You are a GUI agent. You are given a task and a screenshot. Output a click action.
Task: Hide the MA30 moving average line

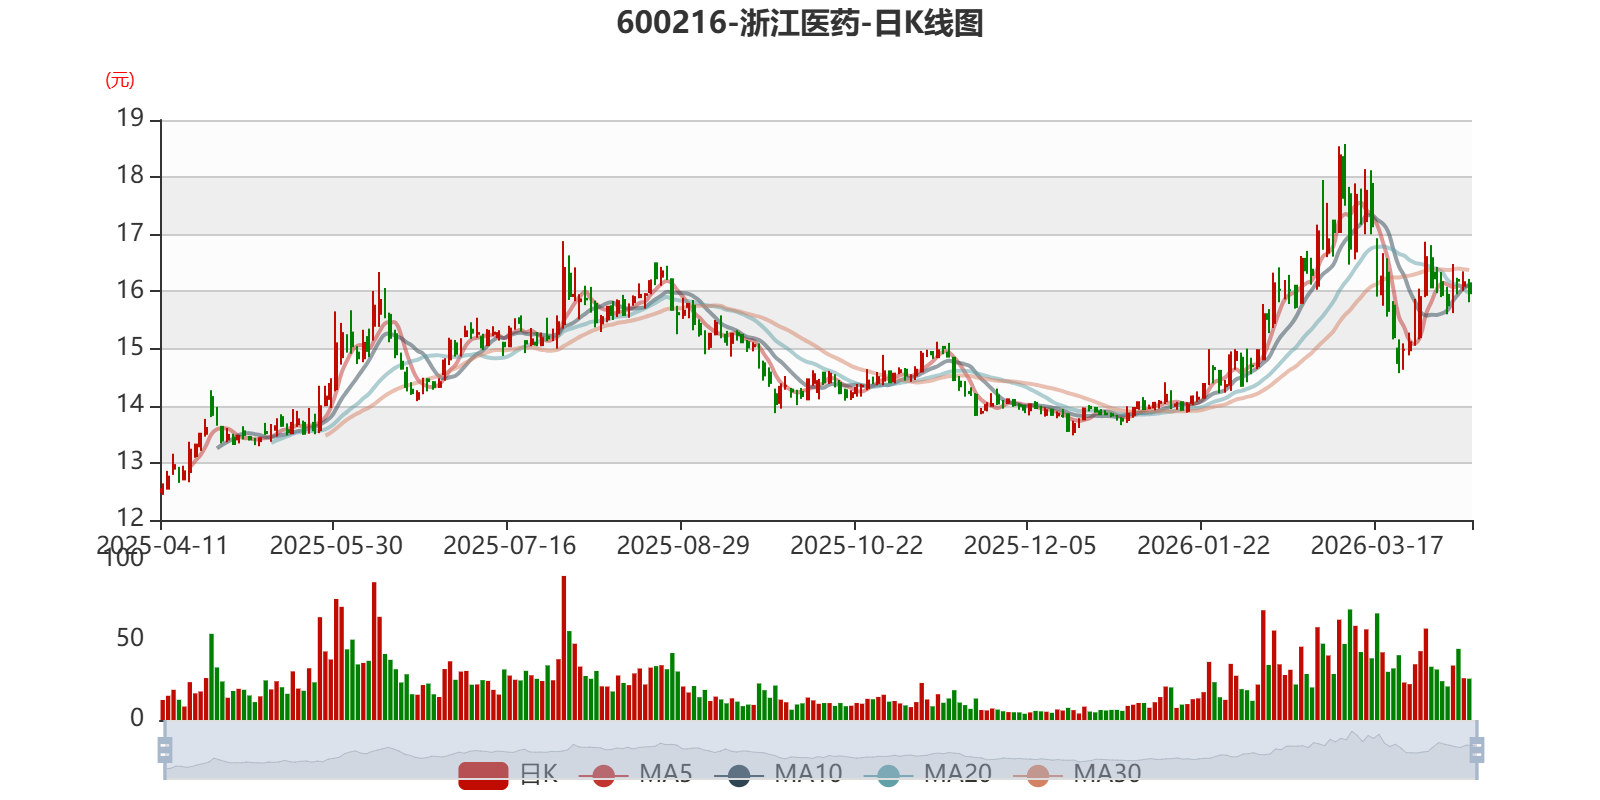pyautogui.click(x=1077, y=774)
